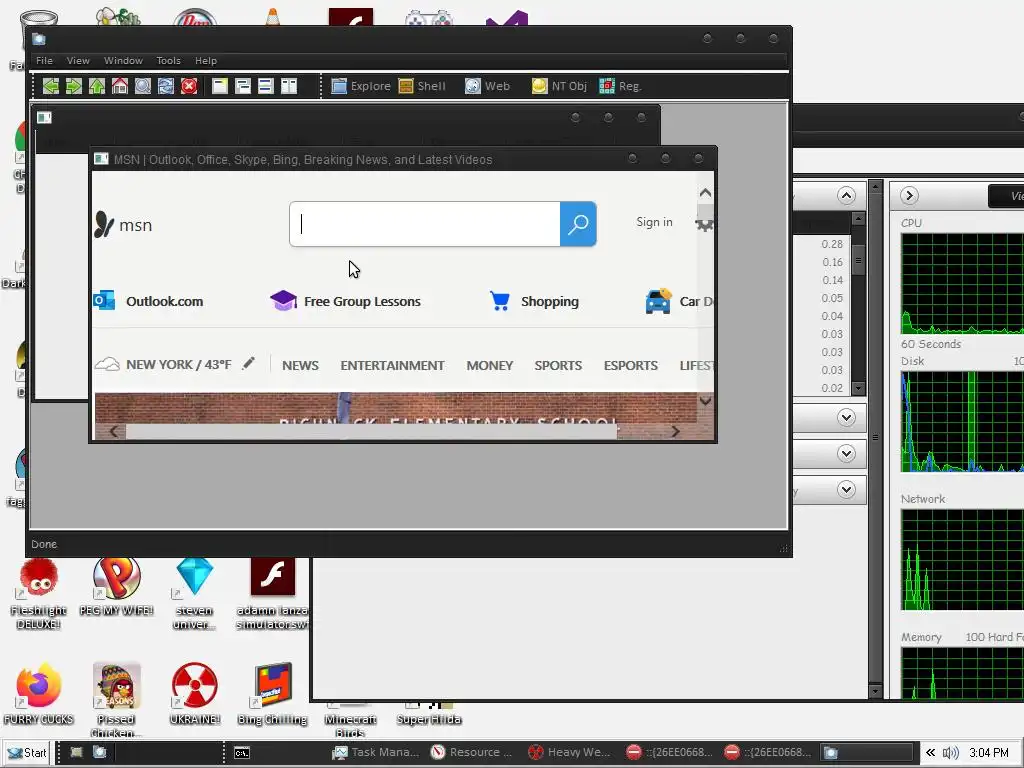The width and height of the screenshot is (1024, 768).
Task: Click the msn butterfly logo
Action: (123, 225)
